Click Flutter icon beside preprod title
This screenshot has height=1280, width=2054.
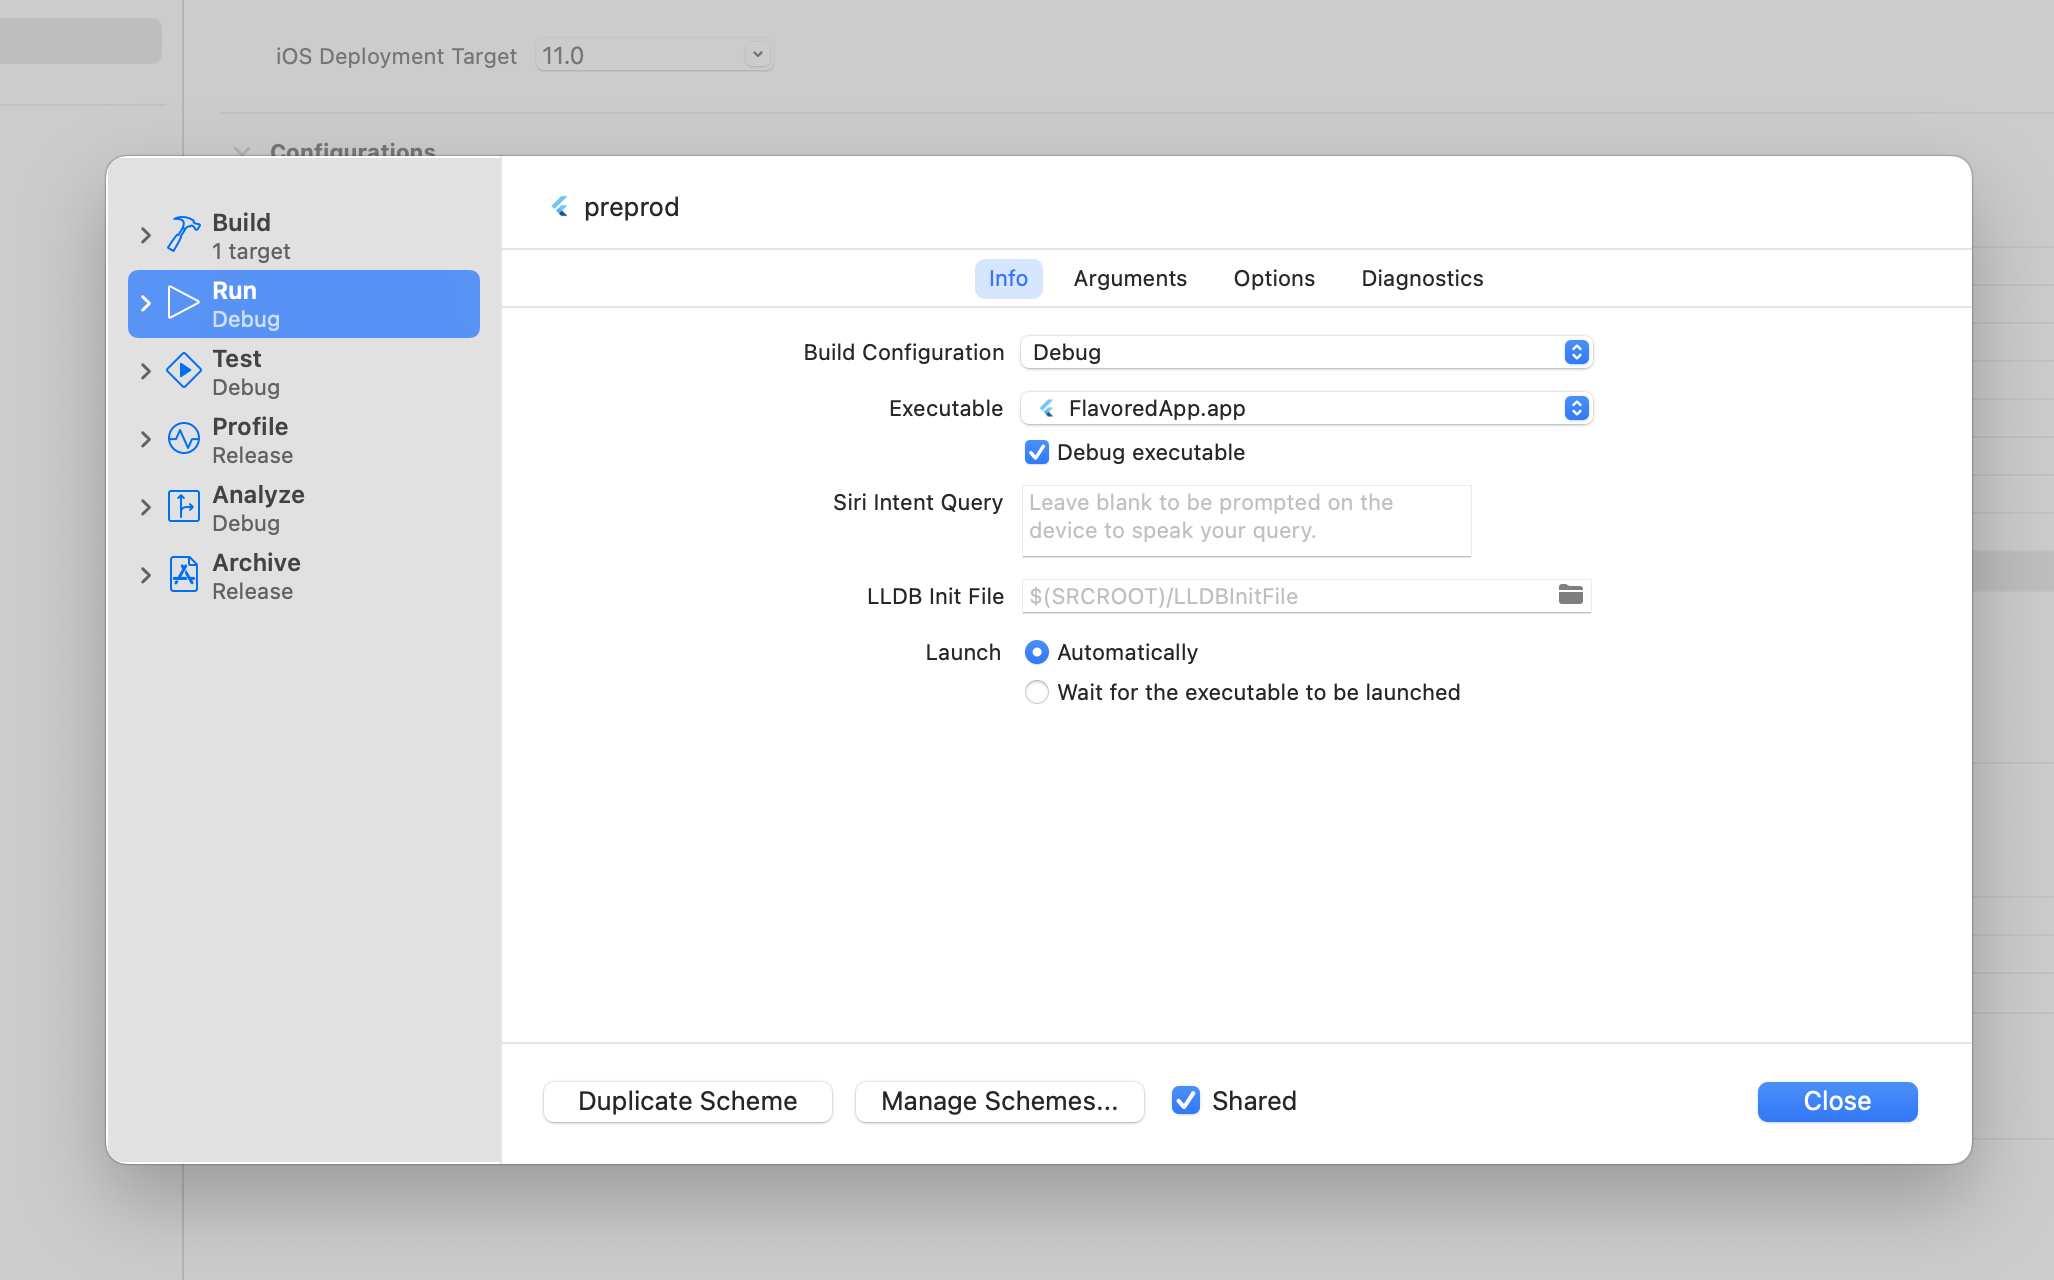click(x=560, y=207)
